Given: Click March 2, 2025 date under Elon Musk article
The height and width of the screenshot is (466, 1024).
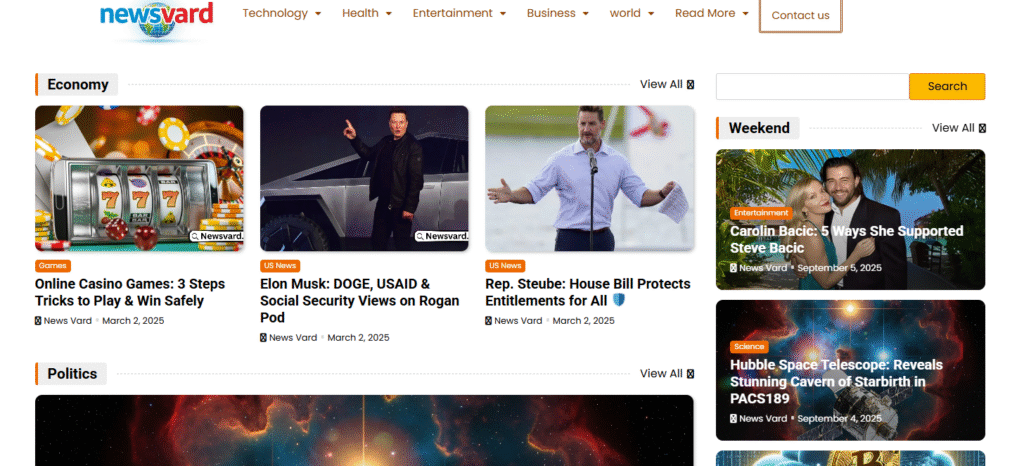Looking at the screenshot, I should 359,337.
